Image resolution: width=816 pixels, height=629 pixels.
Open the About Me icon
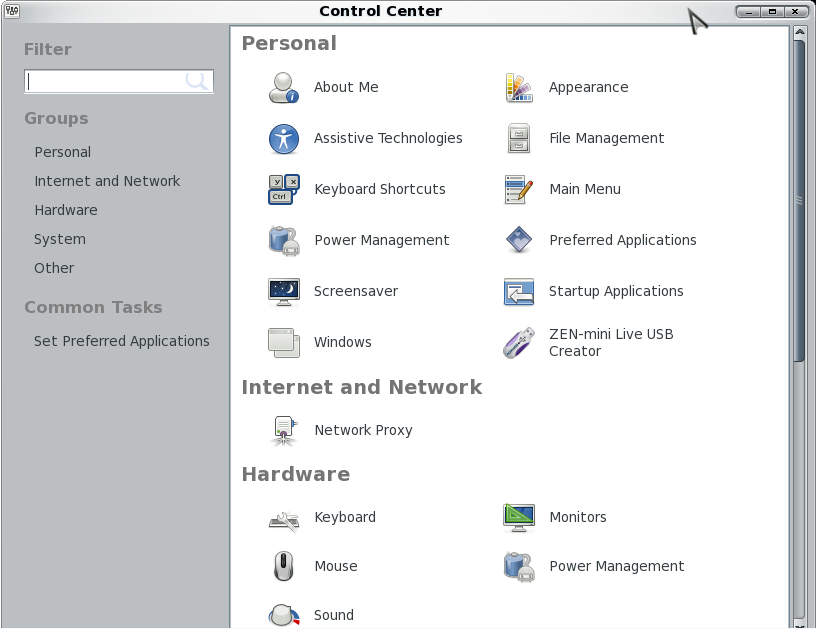click(x=284, y=87)
